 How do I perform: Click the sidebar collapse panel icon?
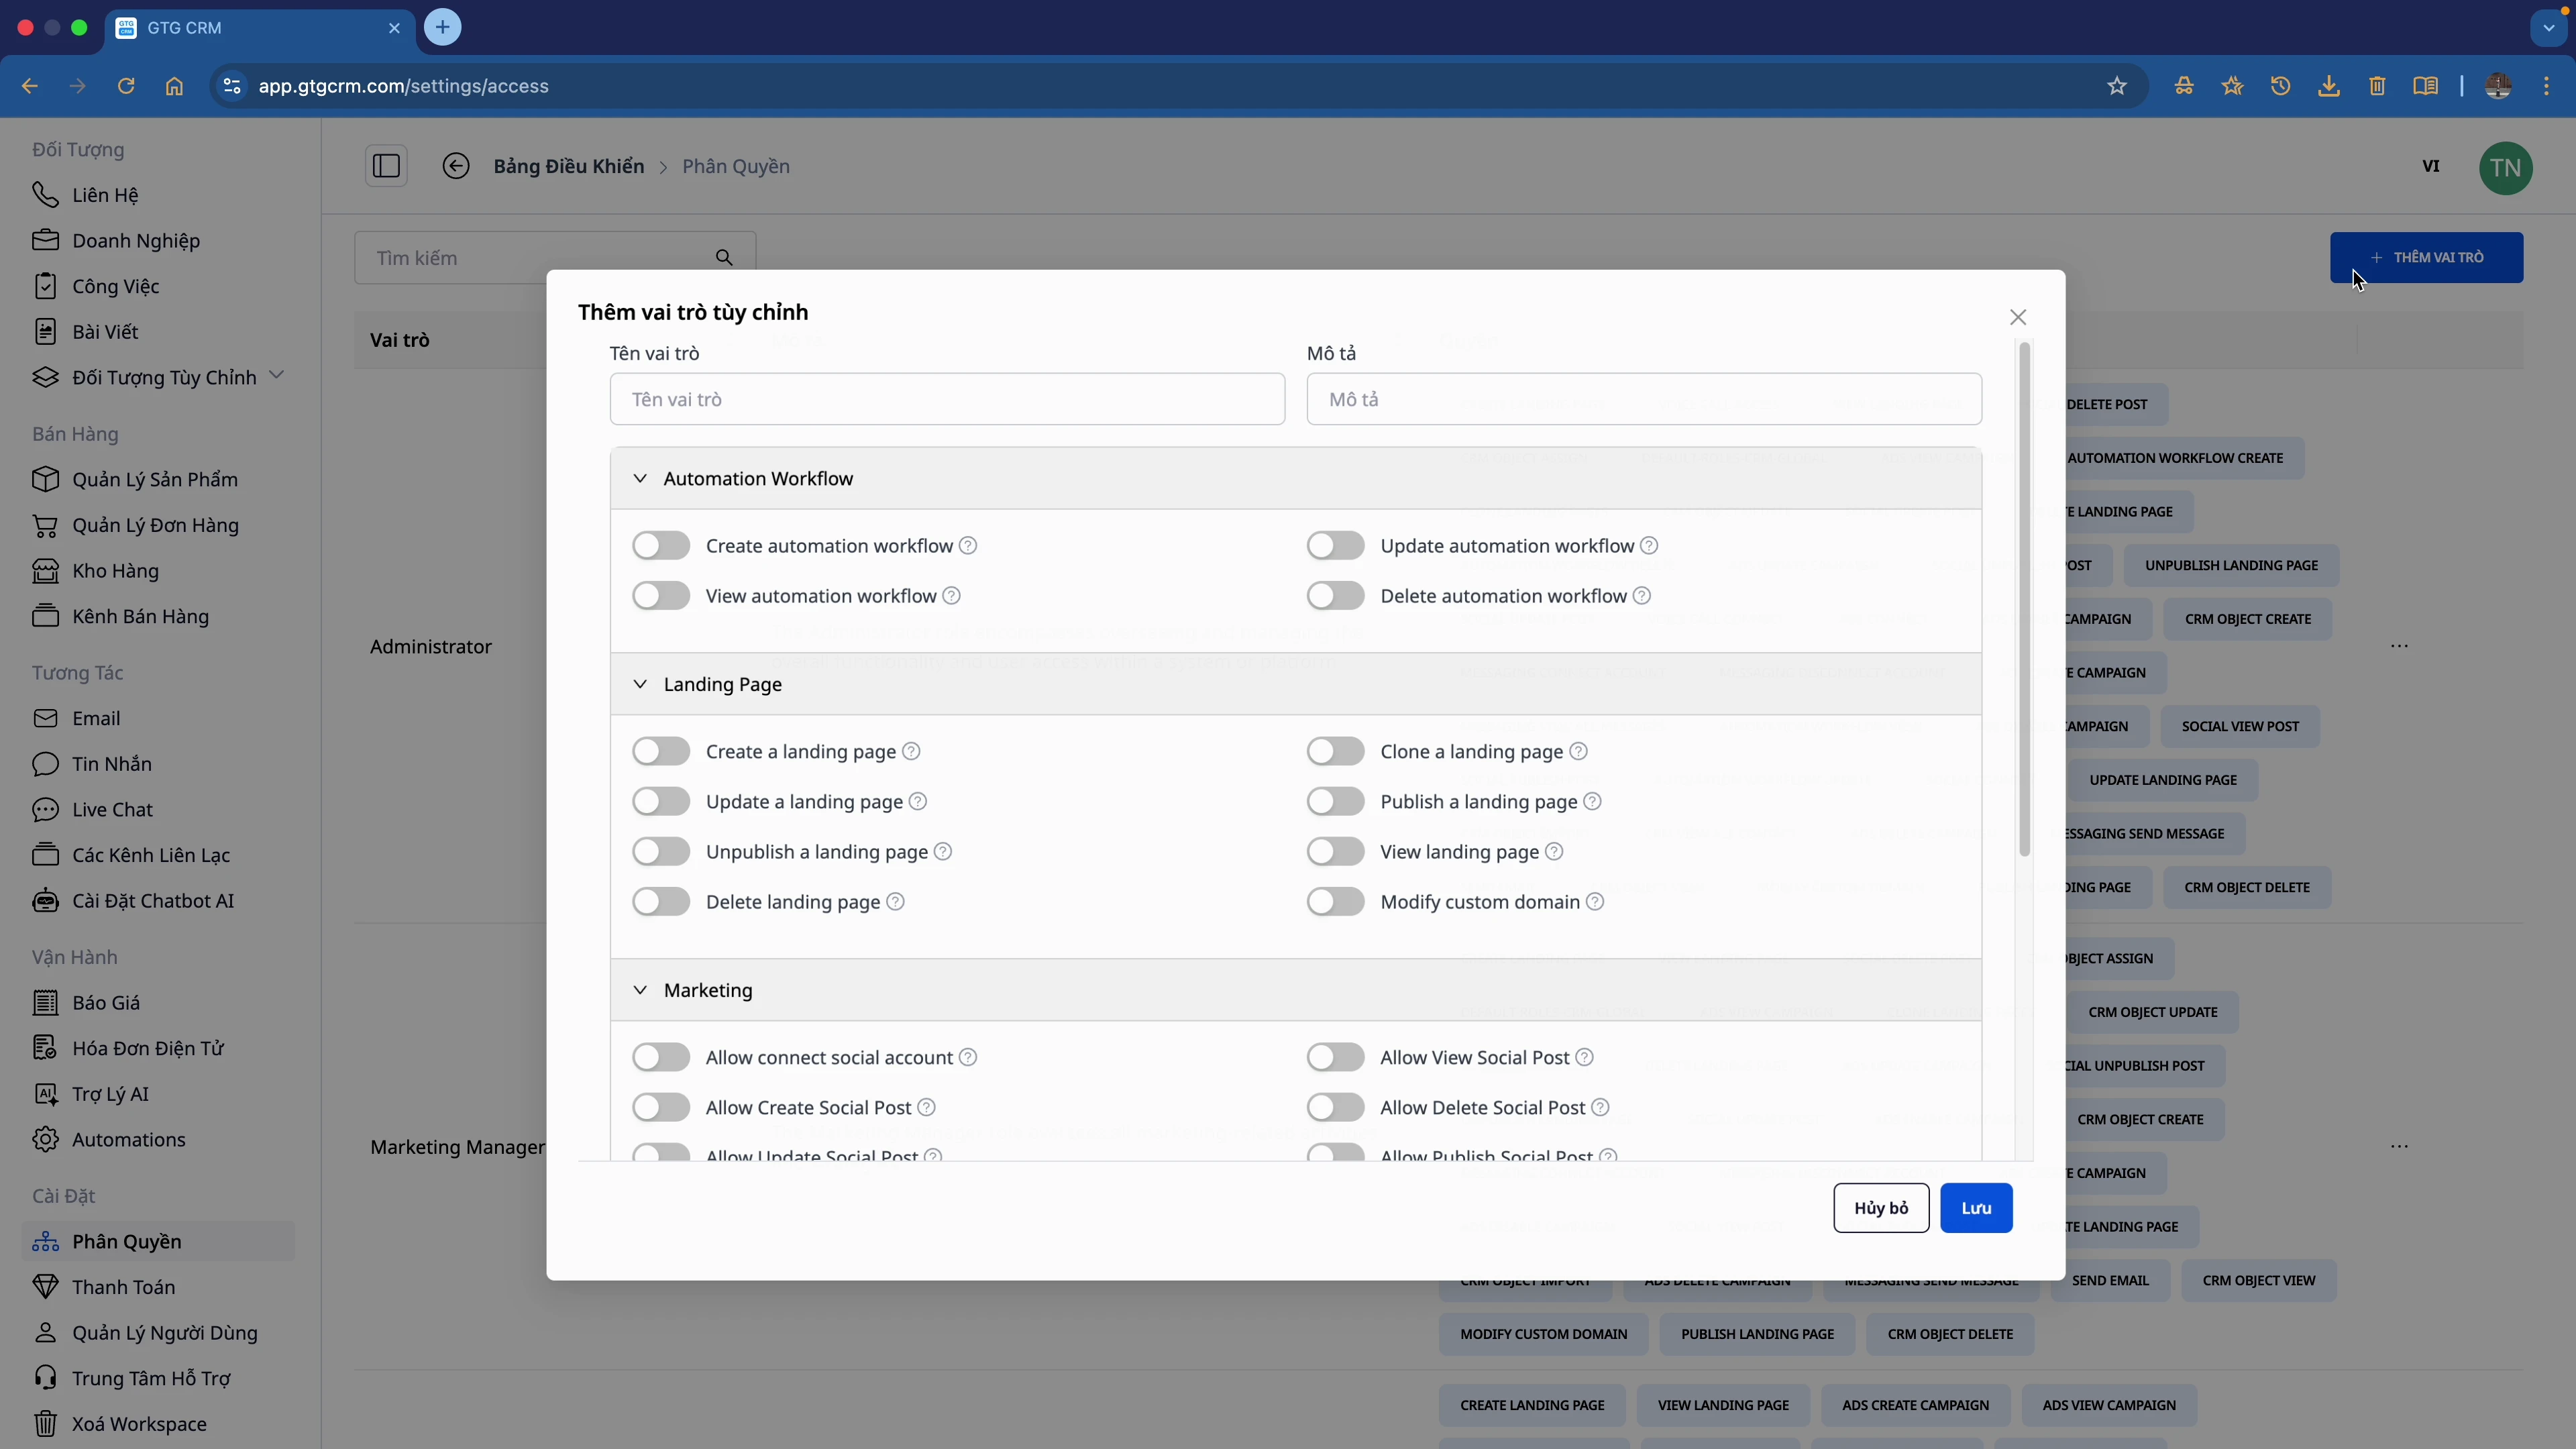(386, 166)
